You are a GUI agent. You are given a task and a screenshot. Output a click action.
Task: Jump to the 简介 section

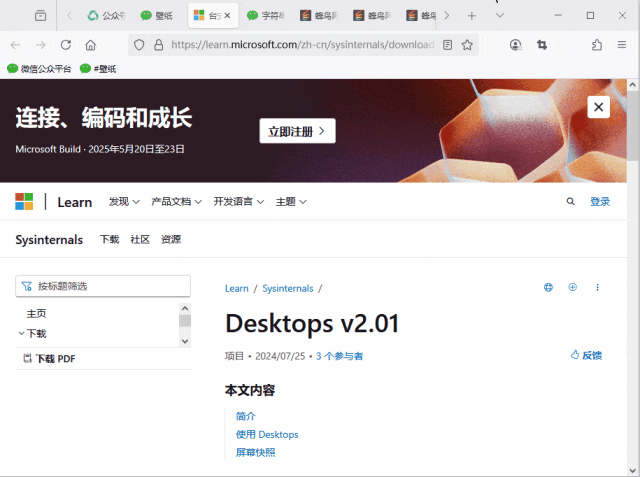(x=246, y=416)
